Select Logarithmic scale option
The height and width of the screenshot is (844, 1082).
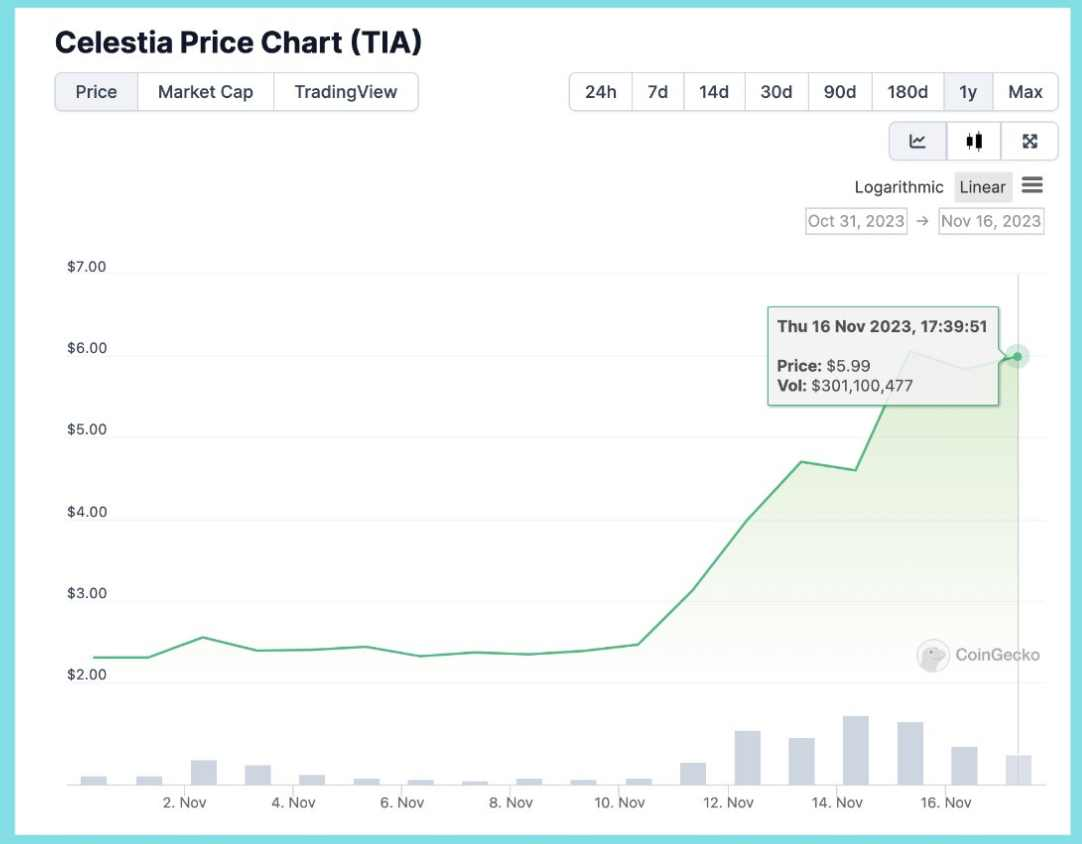(898, 187)
